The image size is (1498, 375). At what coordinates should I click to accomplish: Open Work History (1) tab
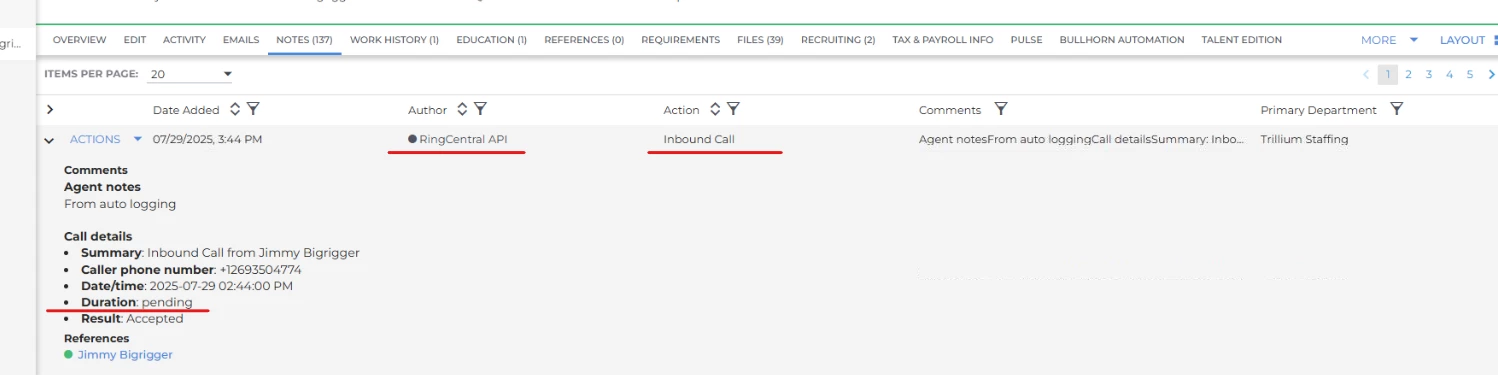click(394, 40)
